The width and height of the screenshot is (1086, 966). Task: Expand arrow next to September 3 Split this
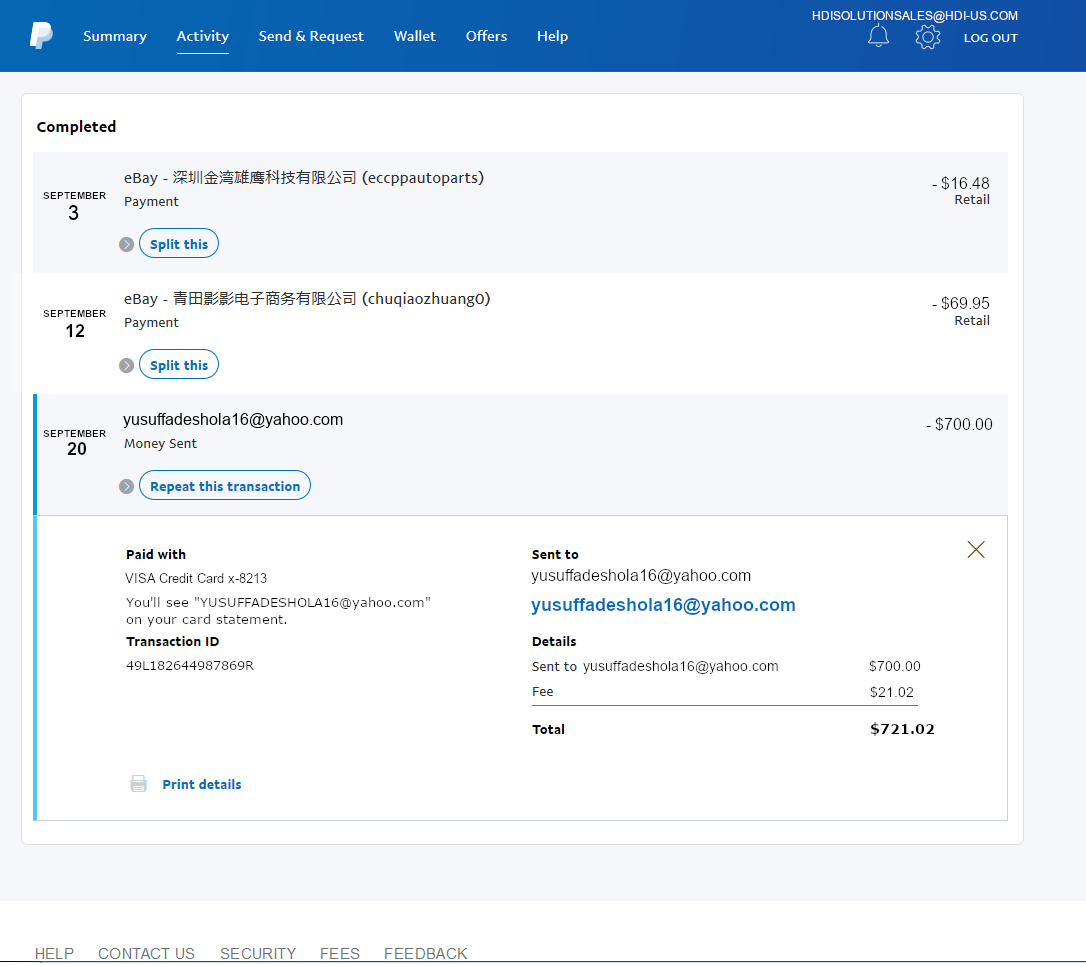click(126, 244)
